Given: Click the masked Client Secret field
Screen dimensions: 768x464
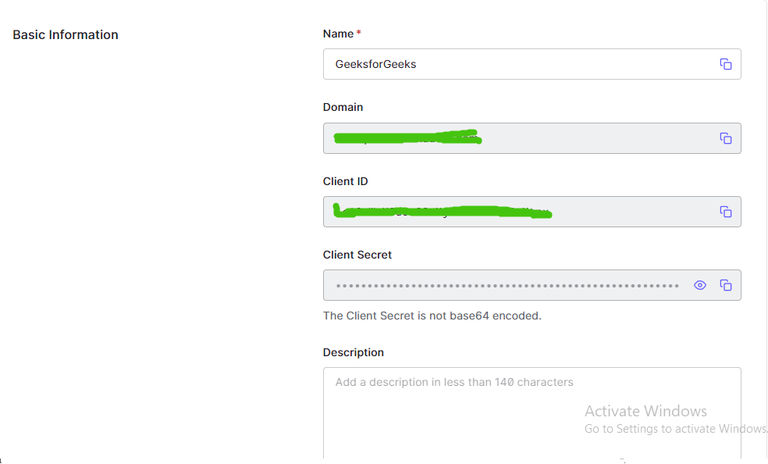Looking at the screenshot, I should coord(500,285).
